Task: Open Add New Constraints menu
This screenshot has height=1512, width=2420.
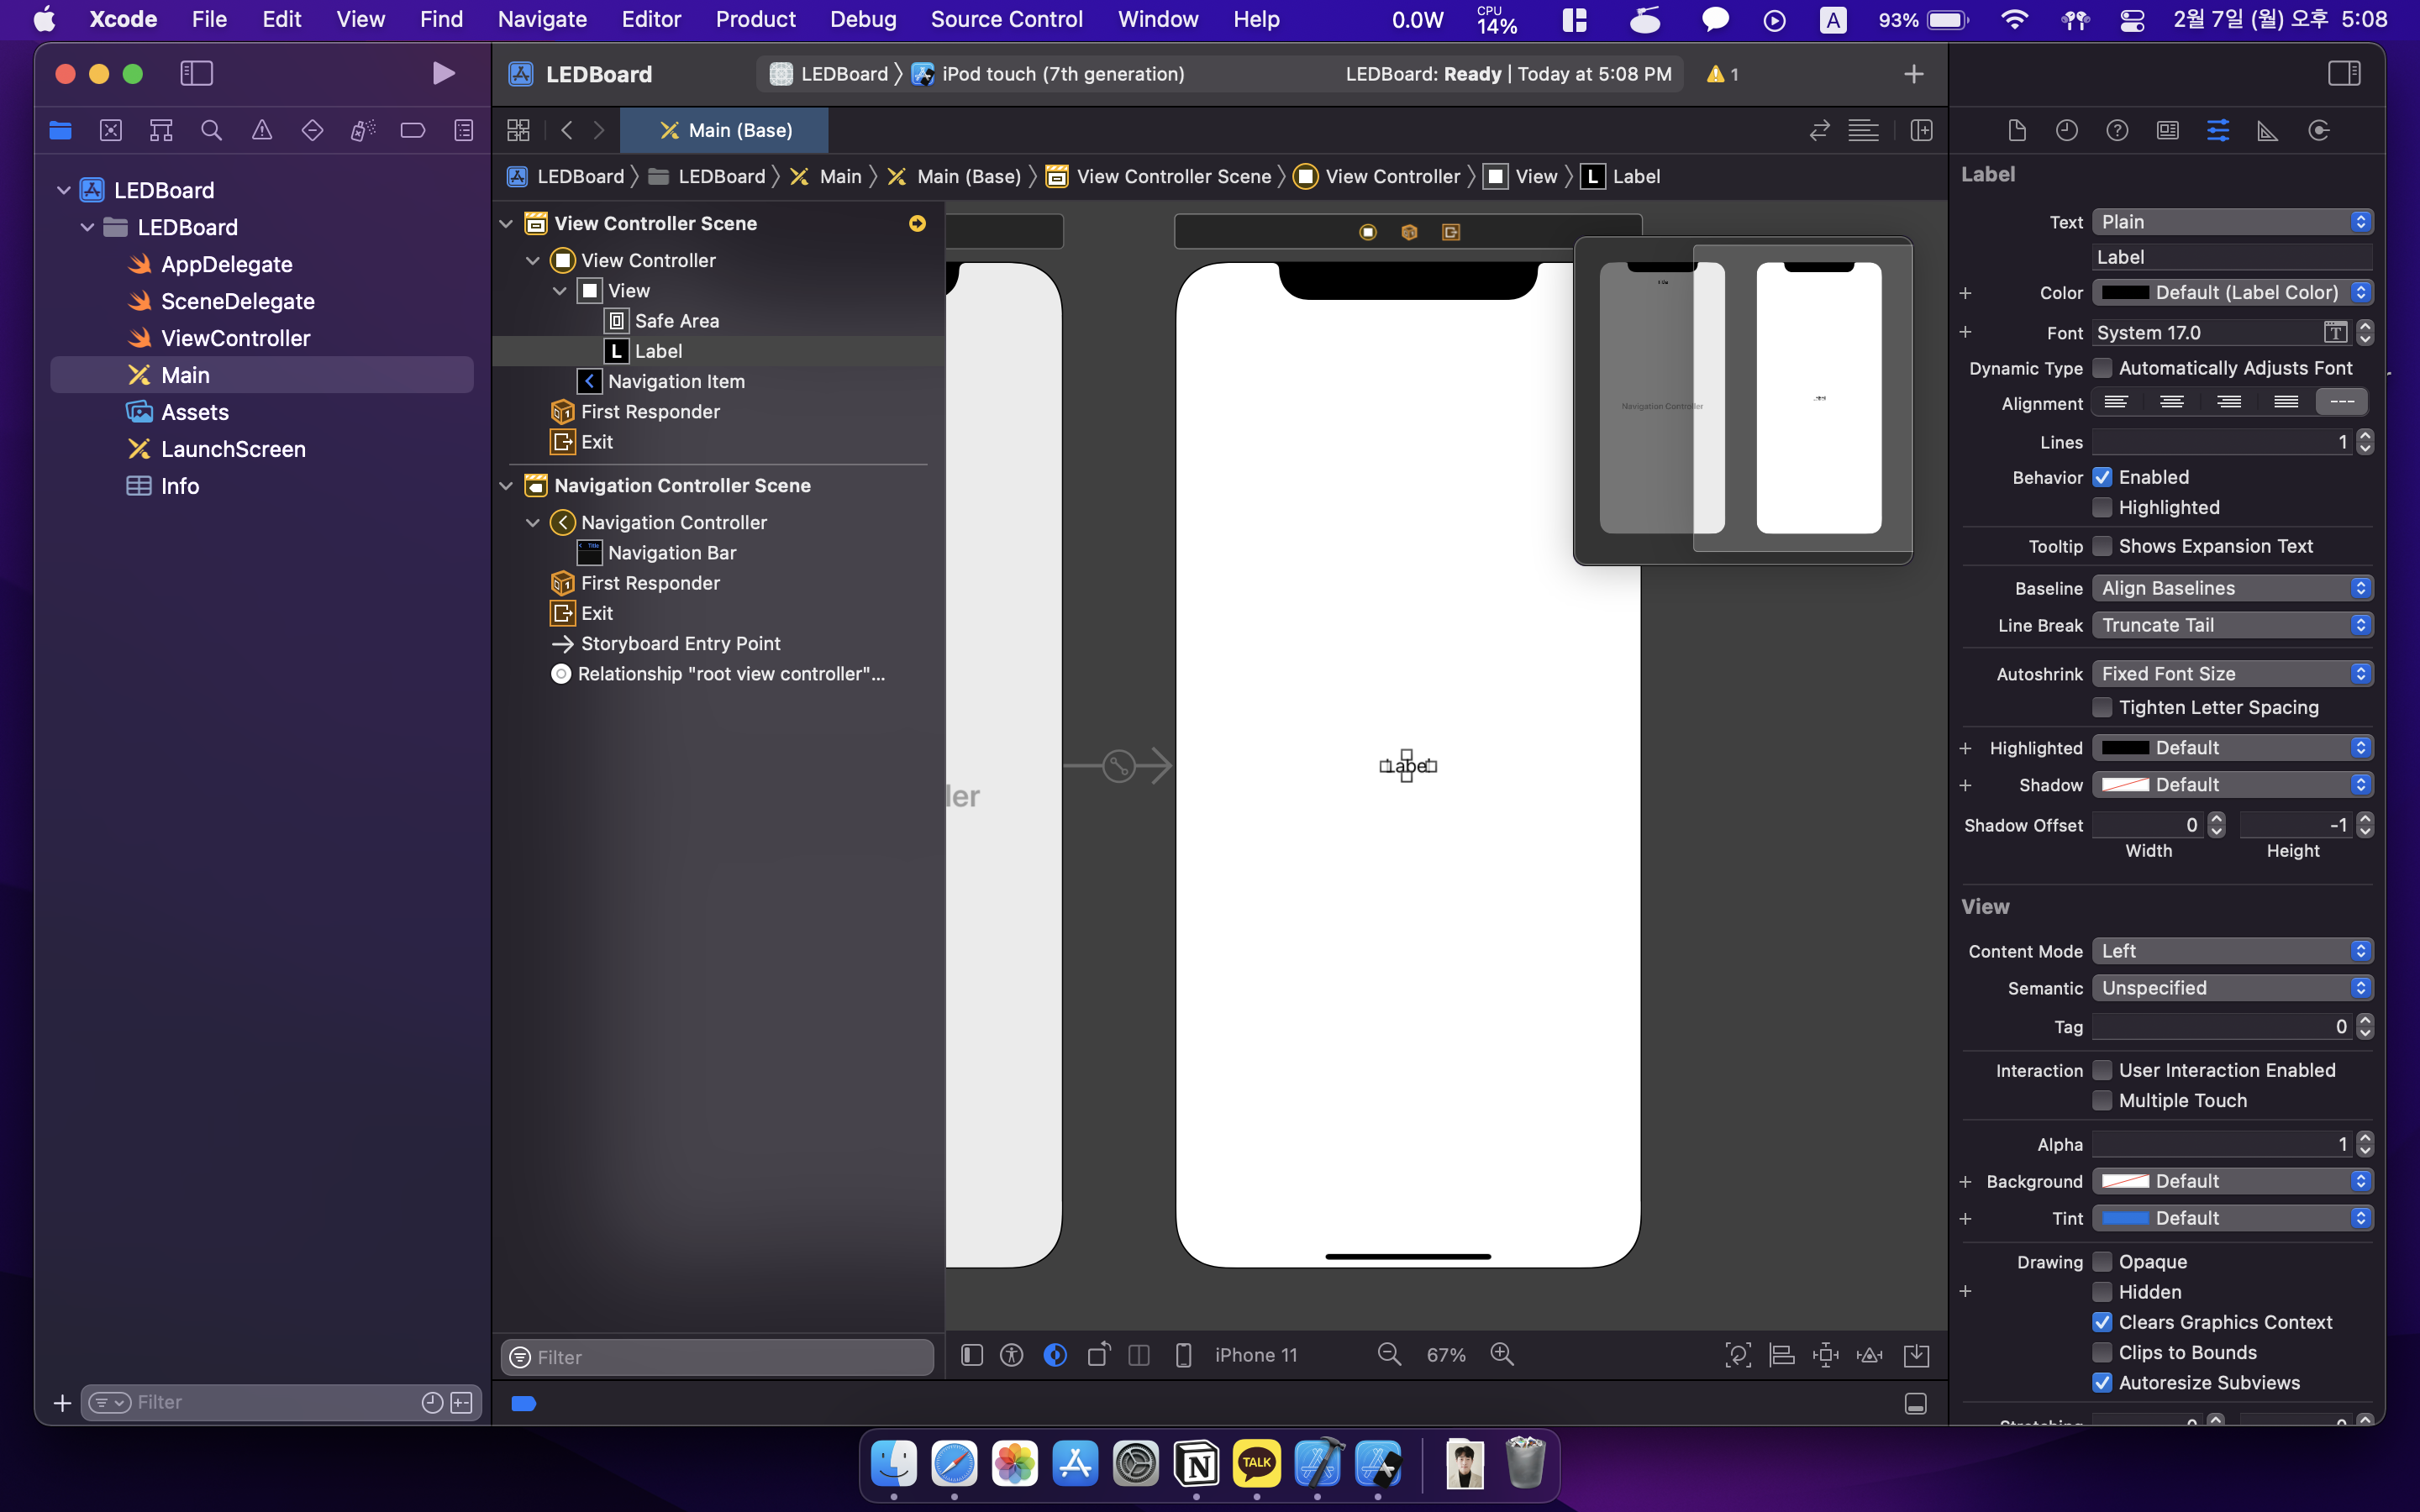Action: coord(1826,1355)
